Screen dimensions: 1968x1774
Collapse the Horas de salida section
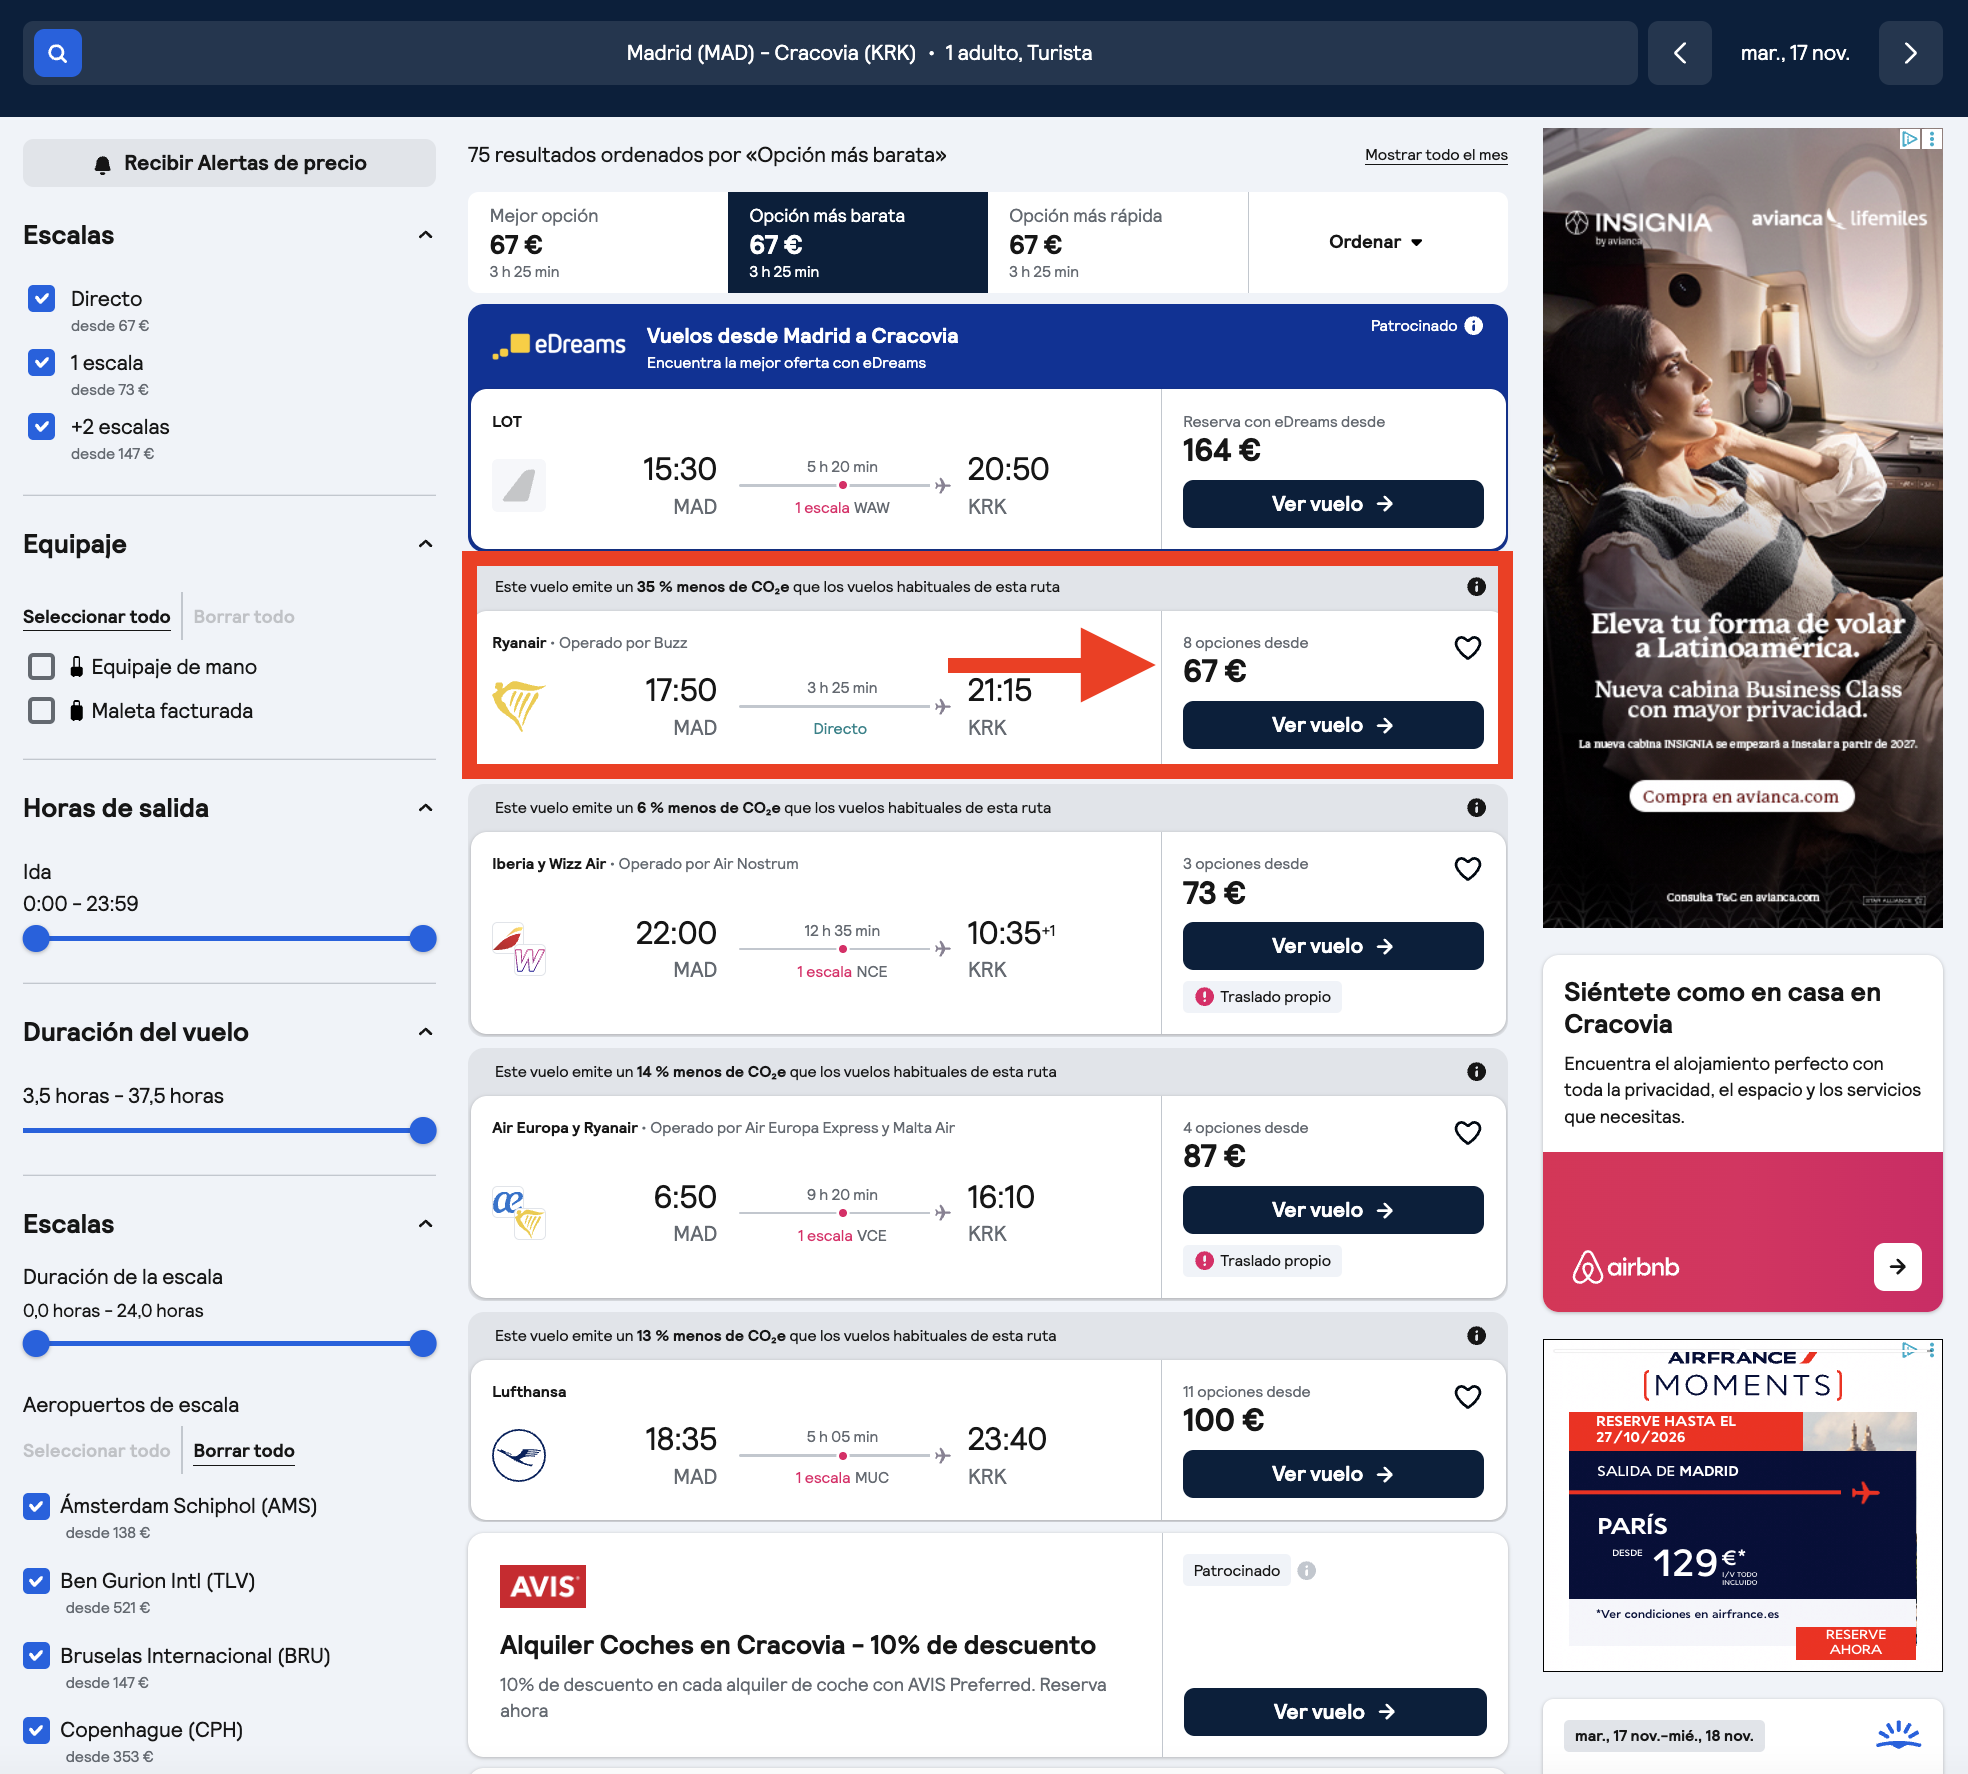pyautogui.click(x=425, y=808)
